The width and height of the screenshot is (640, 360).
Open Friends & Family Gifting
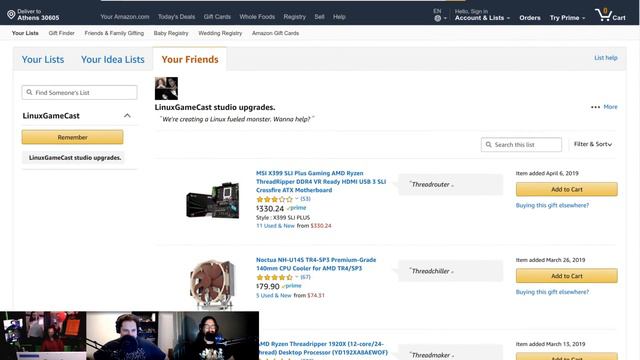click(114, 33)
